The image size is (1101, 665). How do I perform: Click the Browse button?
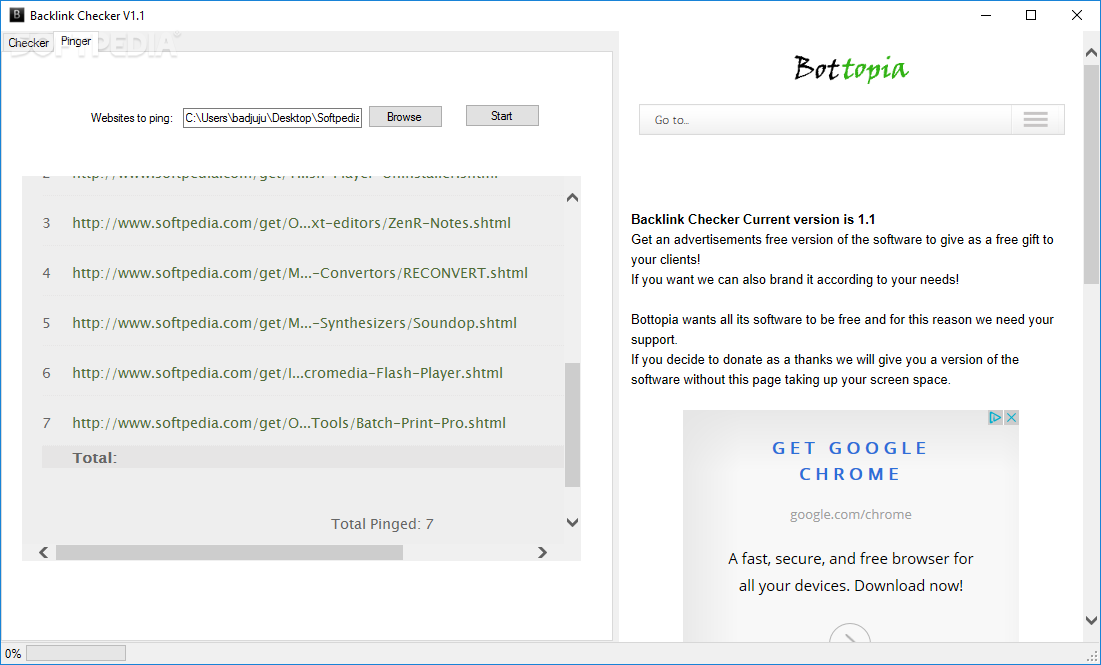click(x=405, y=117)
